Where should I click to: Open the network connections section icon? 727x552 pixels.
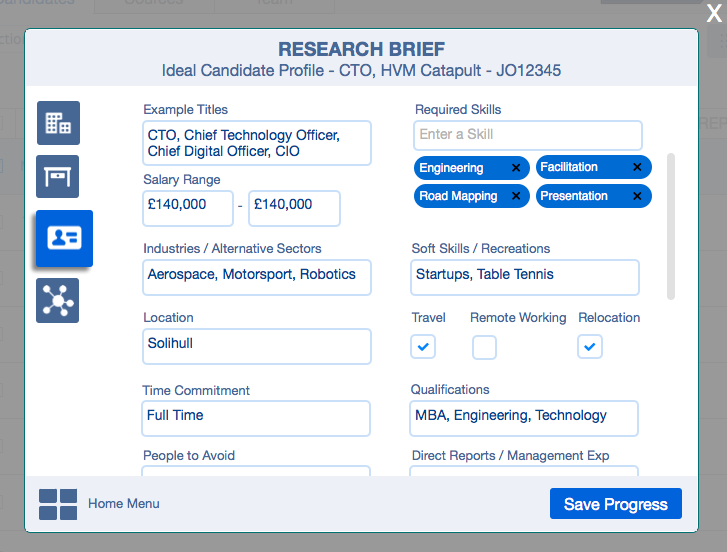(x=57, y=300)
